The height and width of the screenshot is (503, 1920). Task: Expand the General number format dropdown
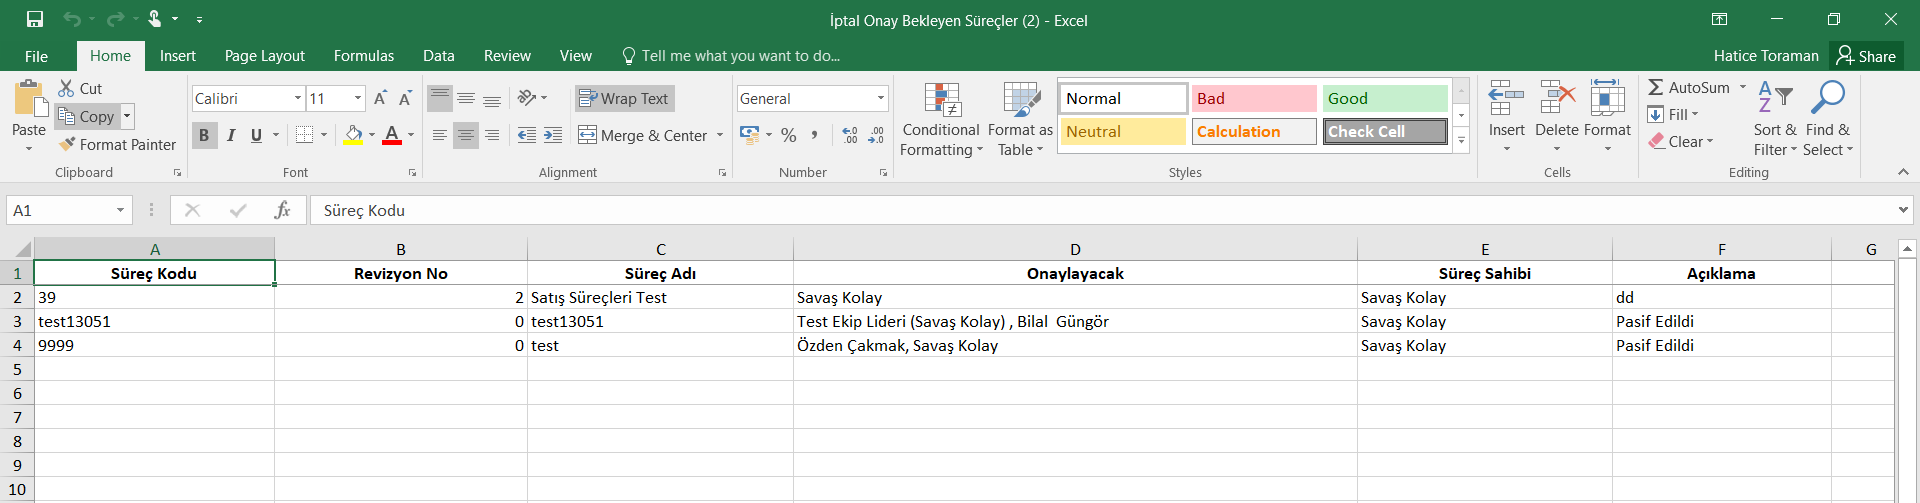tap(880, 98)
